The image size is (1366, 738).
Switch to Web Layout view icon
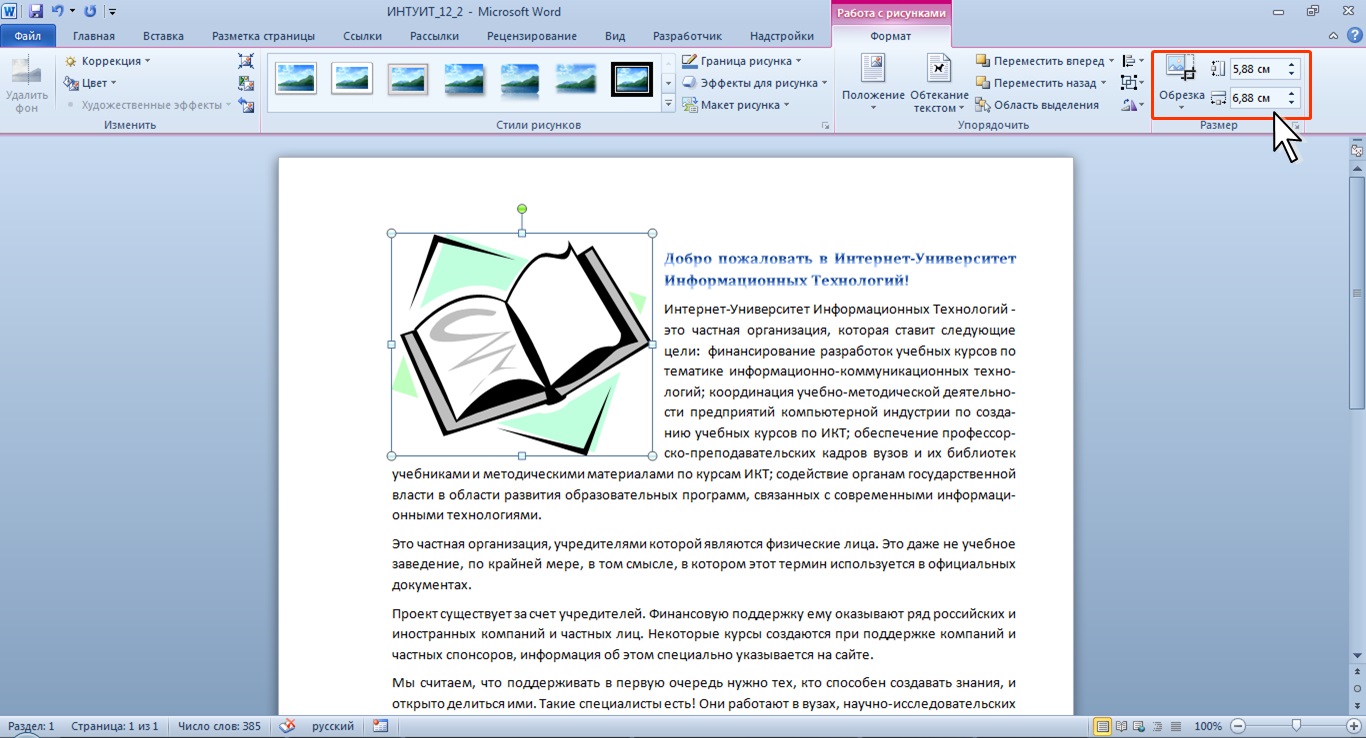pyautogui.click(x=1138, y=726)
